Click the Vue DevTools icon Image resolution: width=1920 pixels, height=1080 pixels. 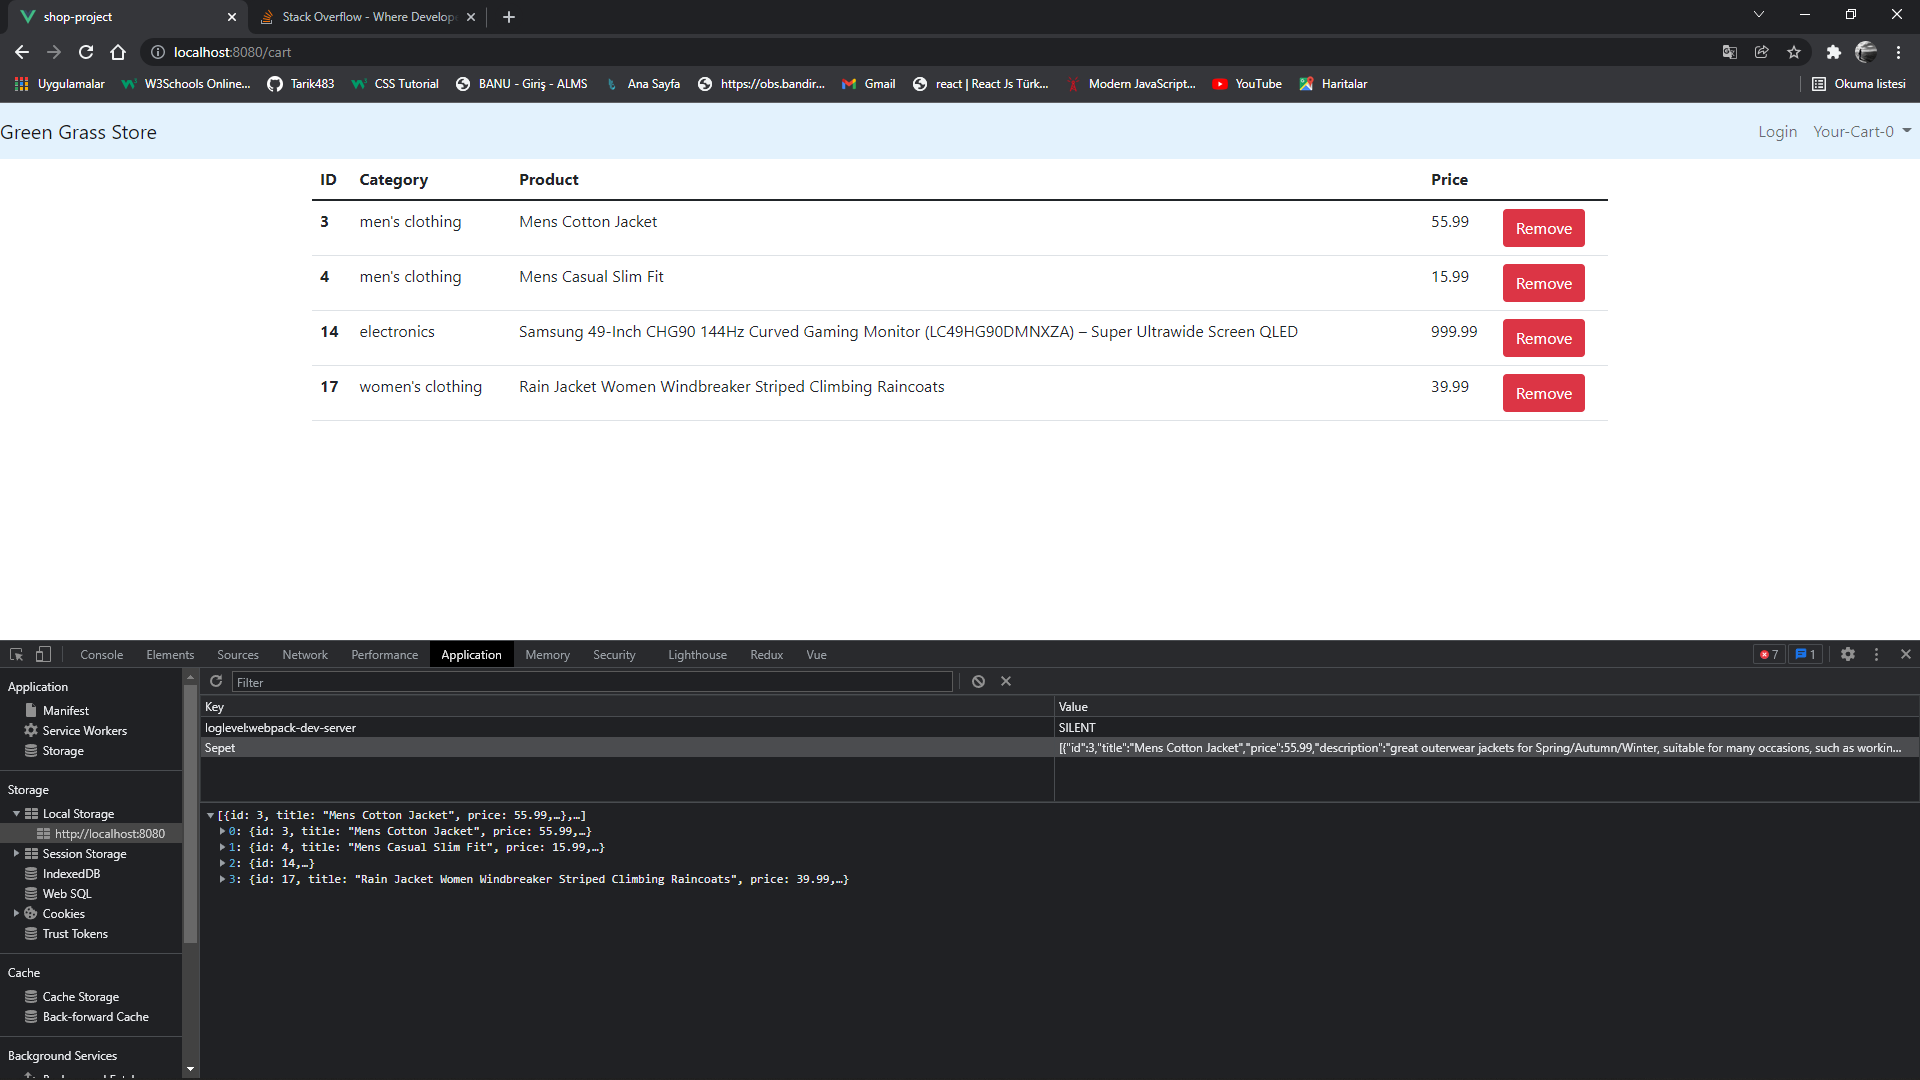coord(815,654)
